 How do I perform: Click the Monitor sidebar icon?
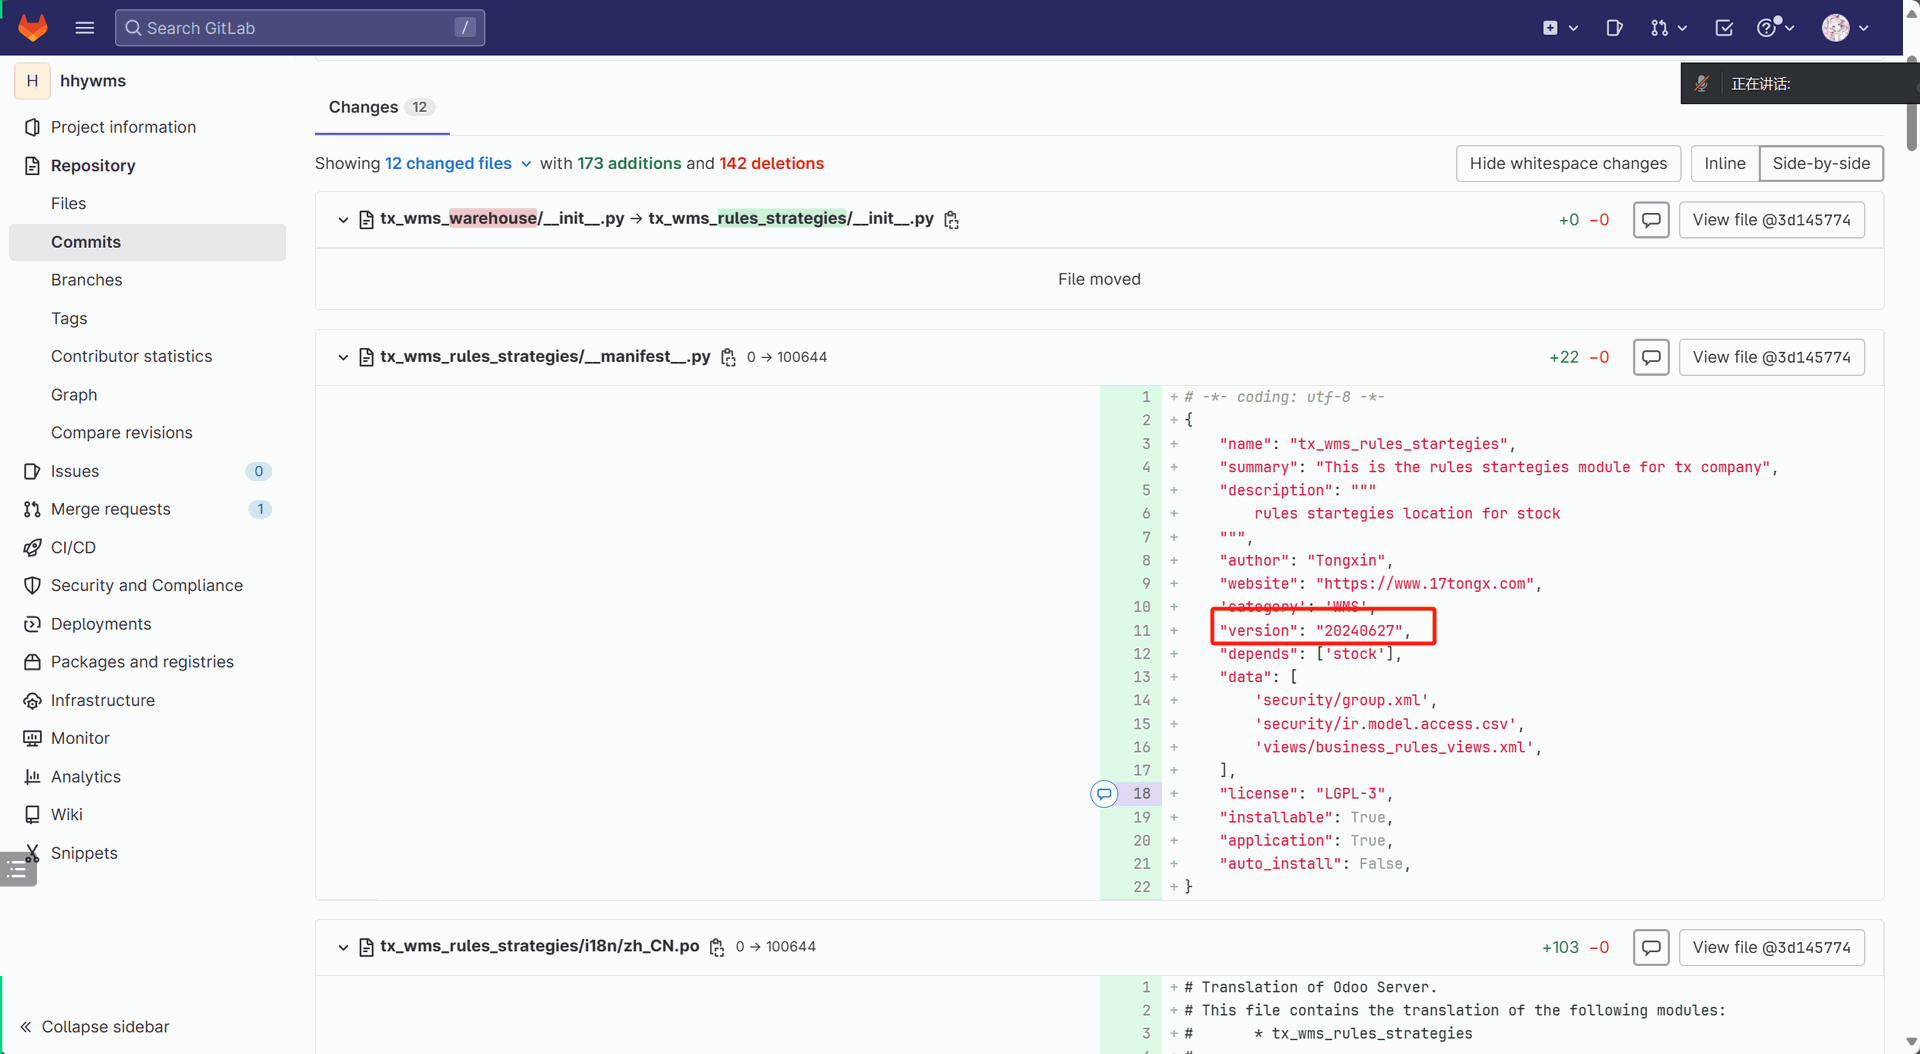[x=32, y=738]
